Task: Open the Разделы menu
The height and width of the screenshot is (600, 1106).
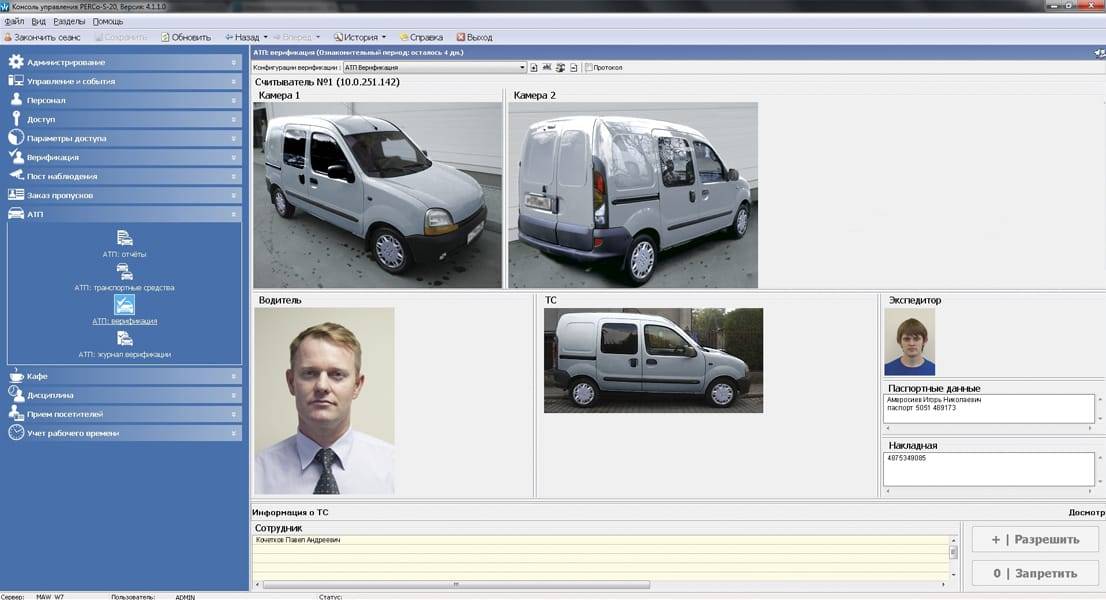Action: tap(69, 21)
